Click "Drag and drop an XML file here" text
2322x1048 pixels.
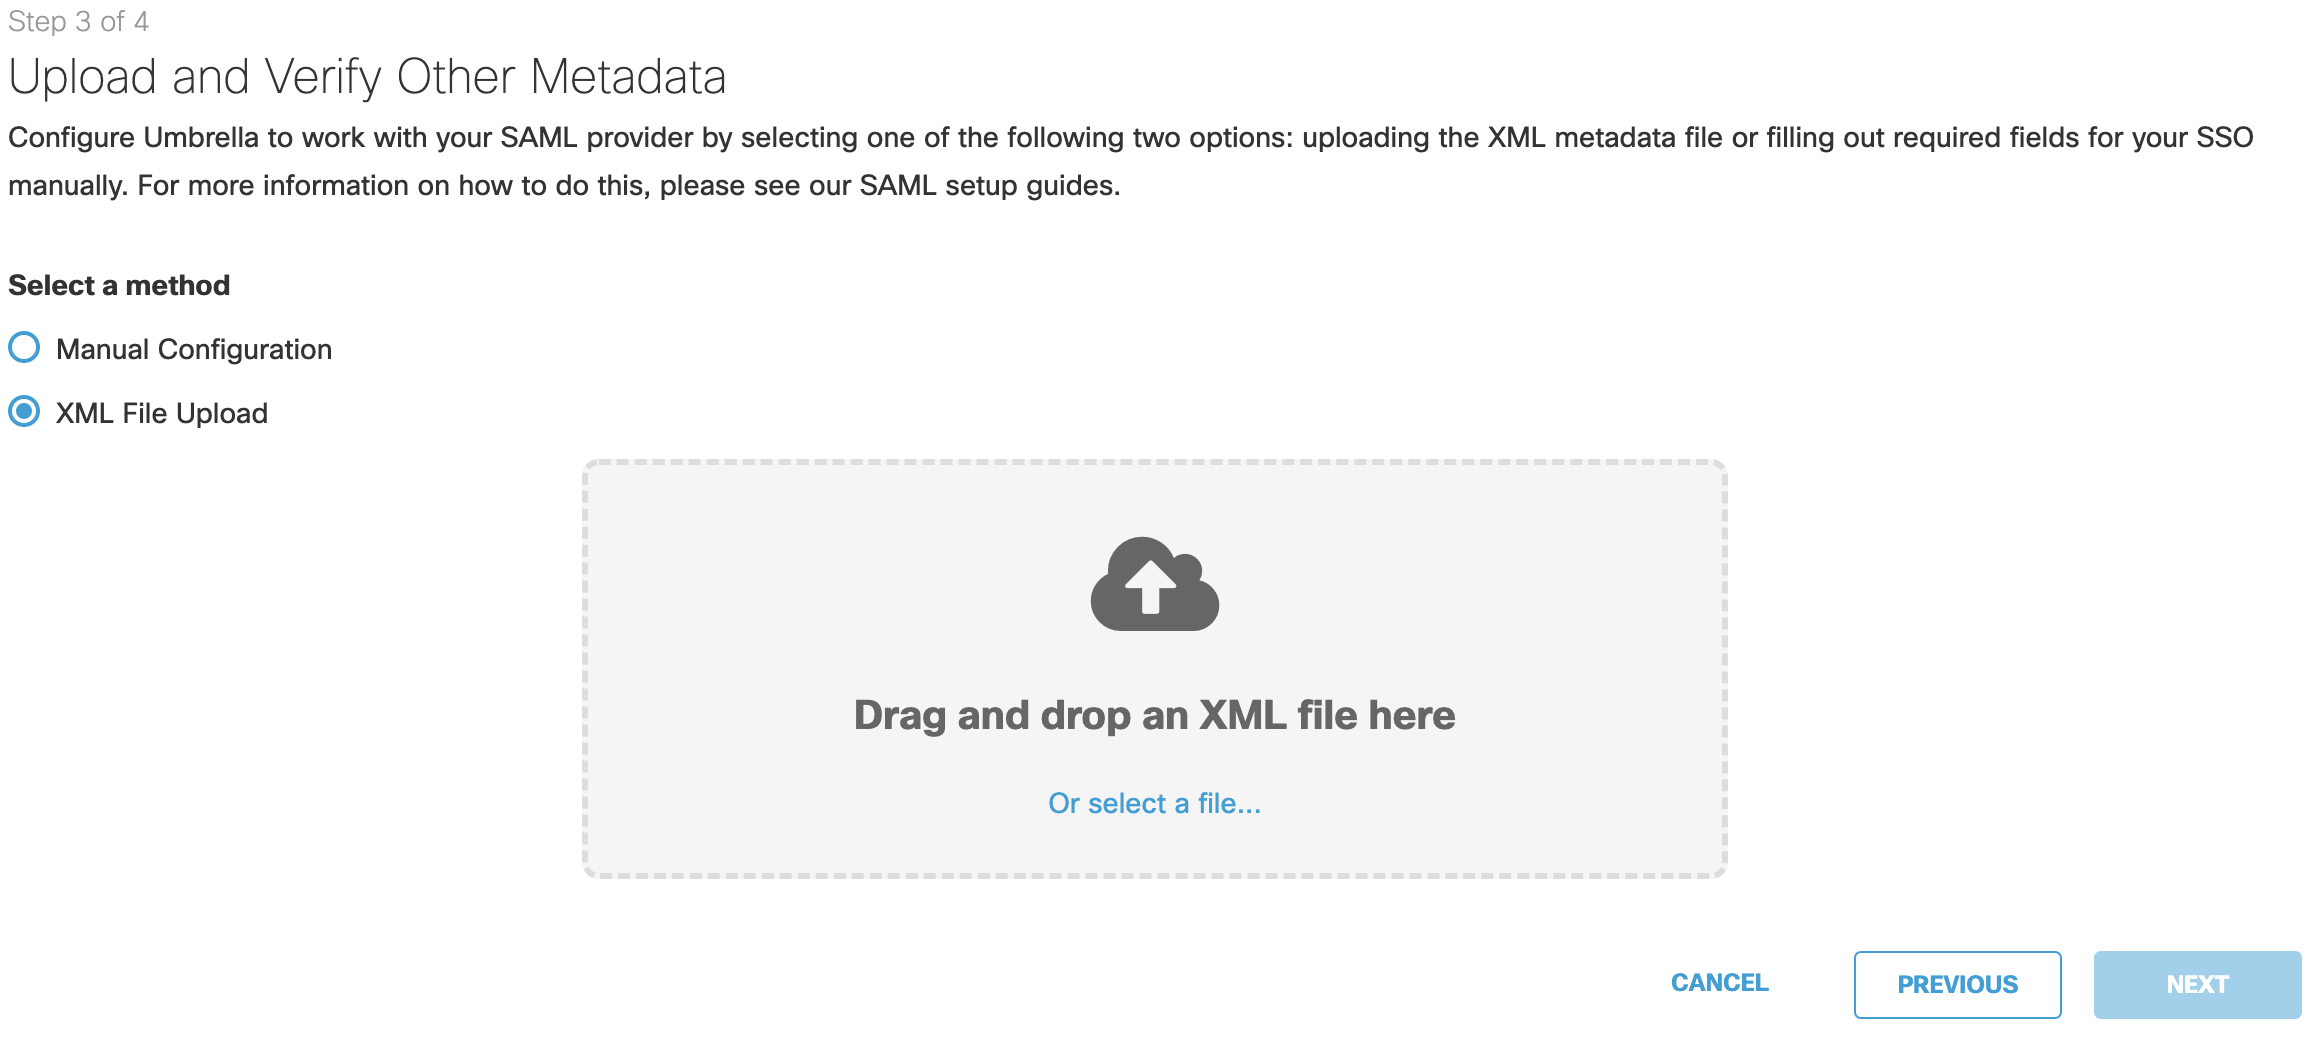1154,715
